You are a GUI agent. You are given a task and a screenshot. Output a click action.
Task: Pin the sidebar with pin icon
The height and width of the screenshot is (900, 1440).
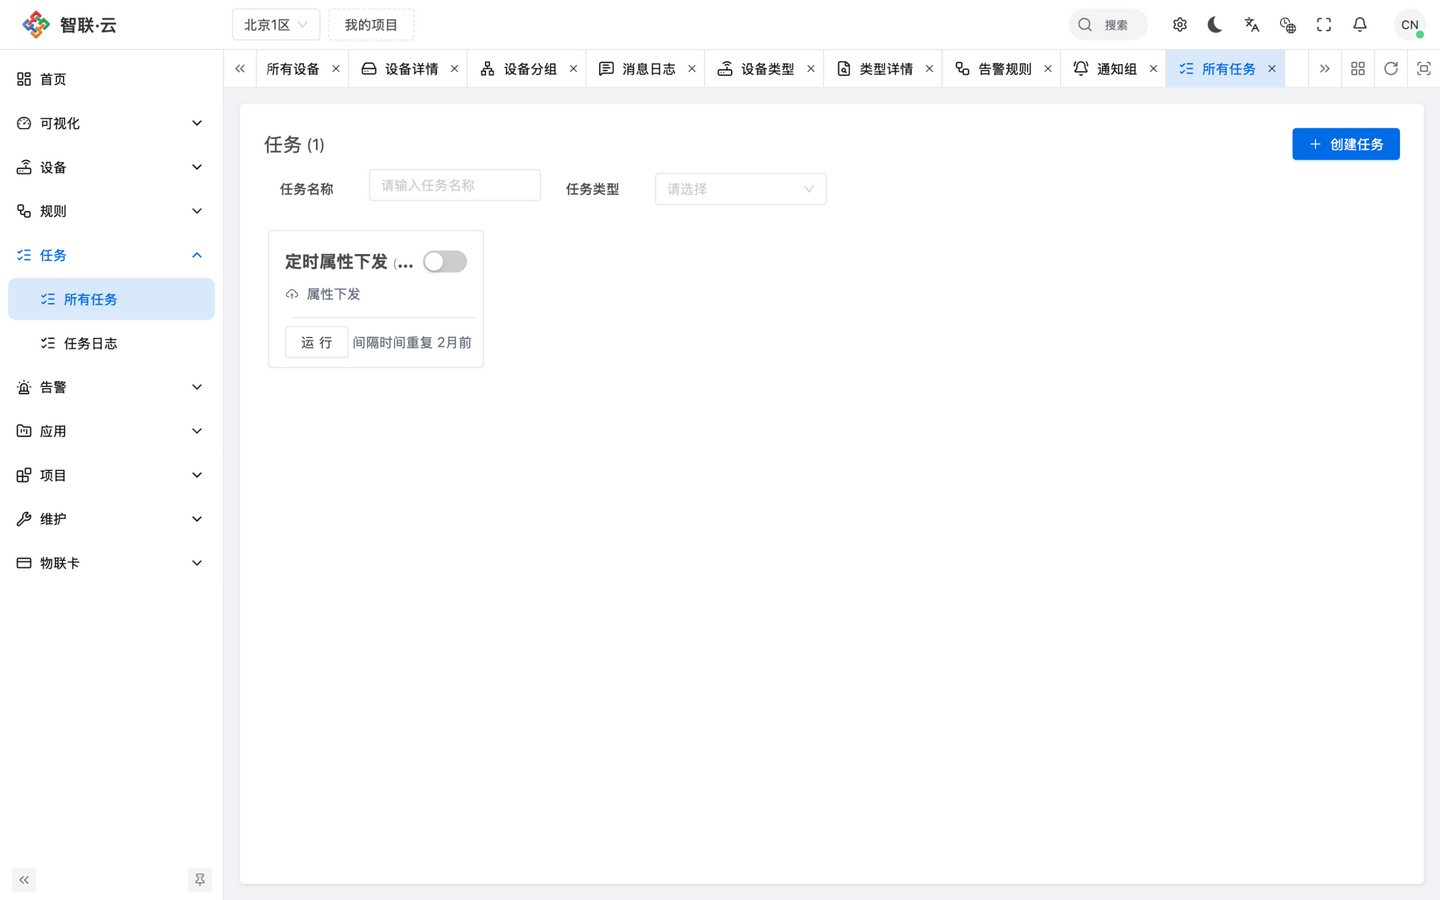[200, 880]
